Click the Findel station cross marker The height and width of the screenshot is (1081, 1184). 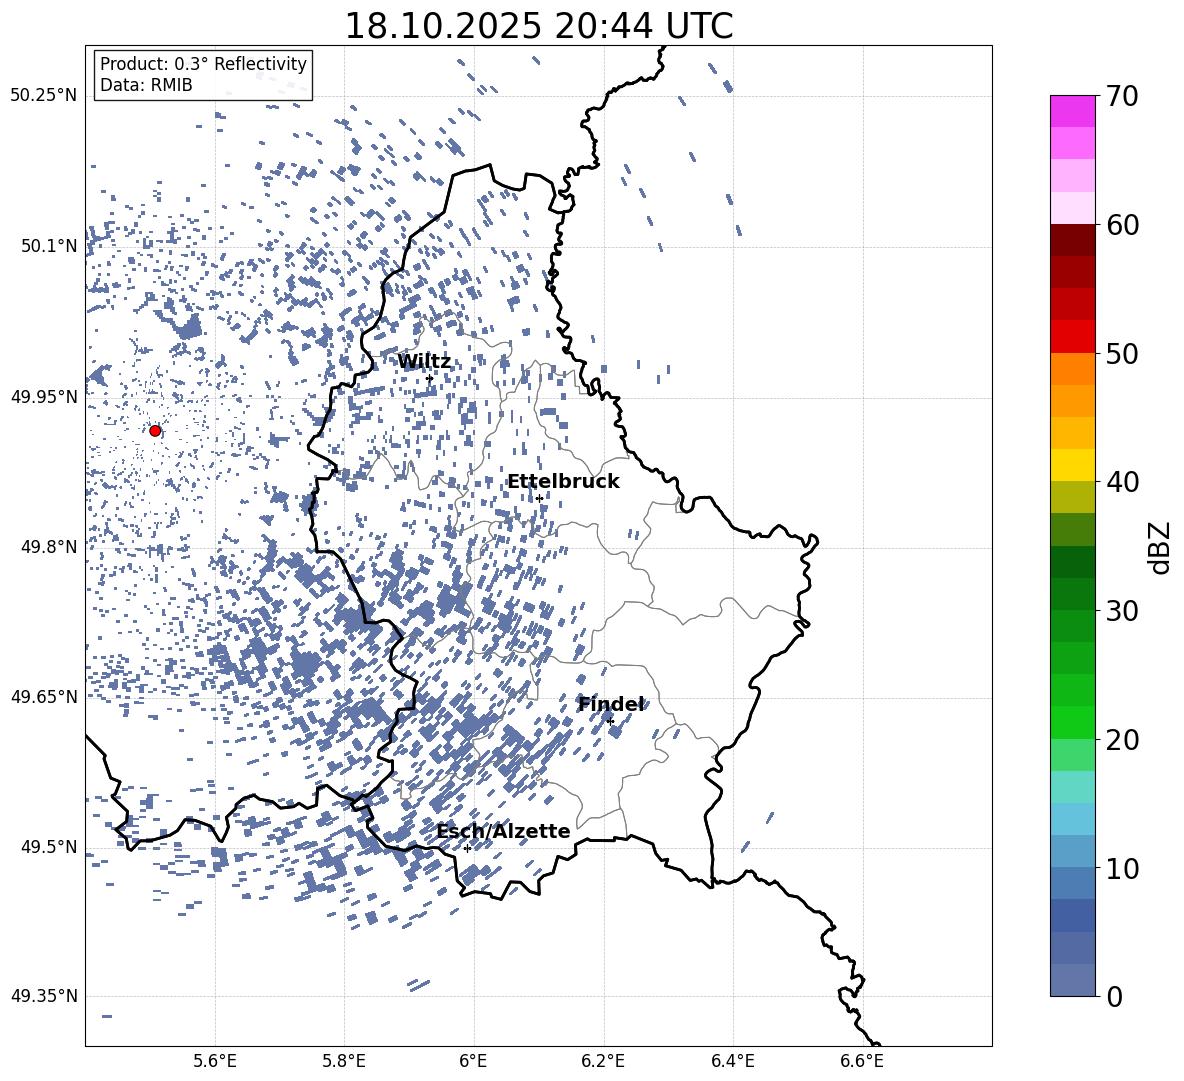610,722
